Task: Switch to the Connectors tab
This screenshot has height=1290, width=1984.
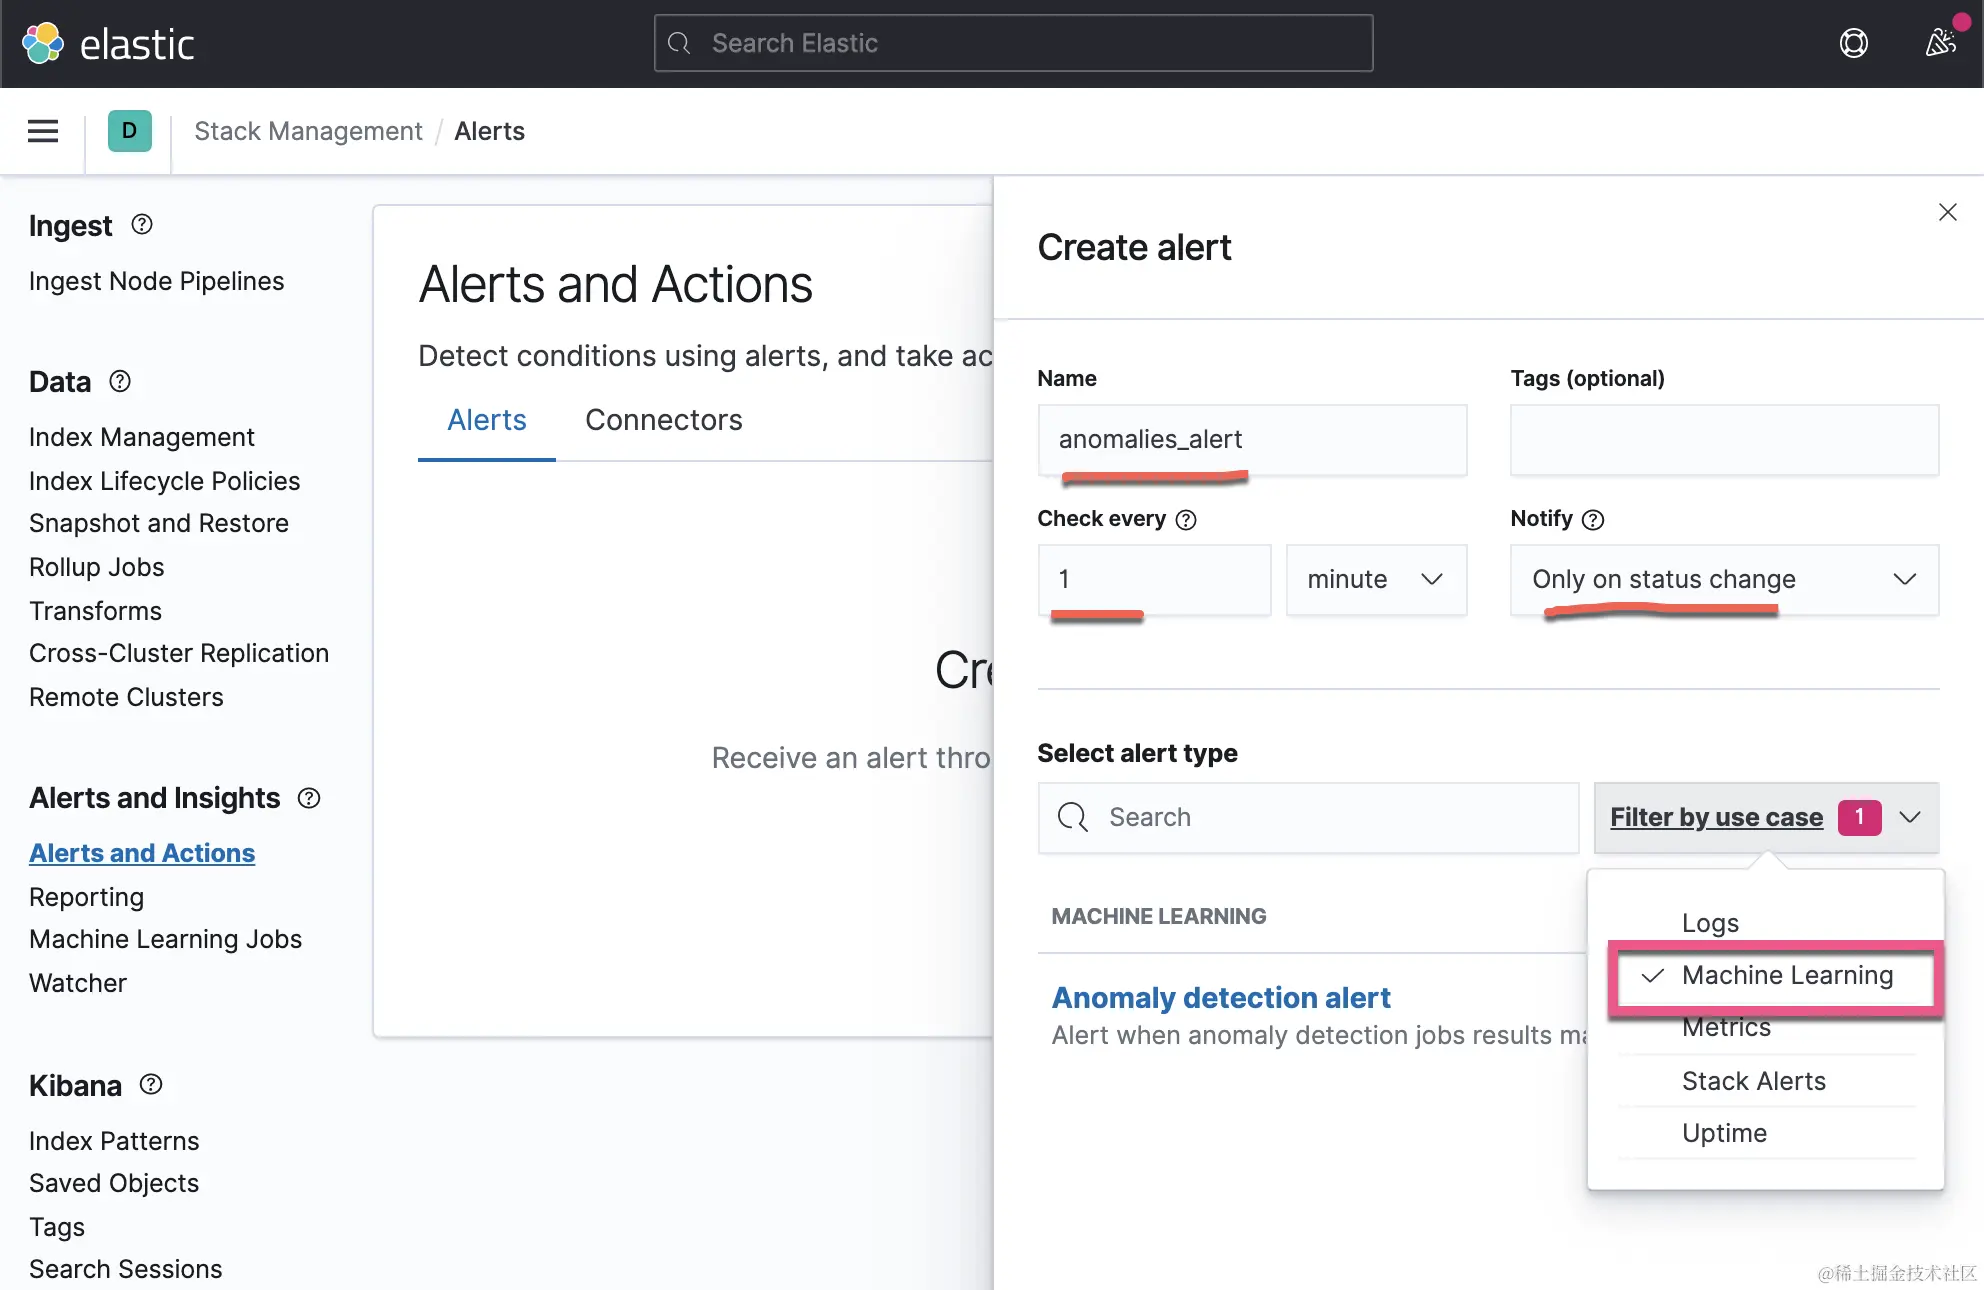Action: click(x=663, y=420)
